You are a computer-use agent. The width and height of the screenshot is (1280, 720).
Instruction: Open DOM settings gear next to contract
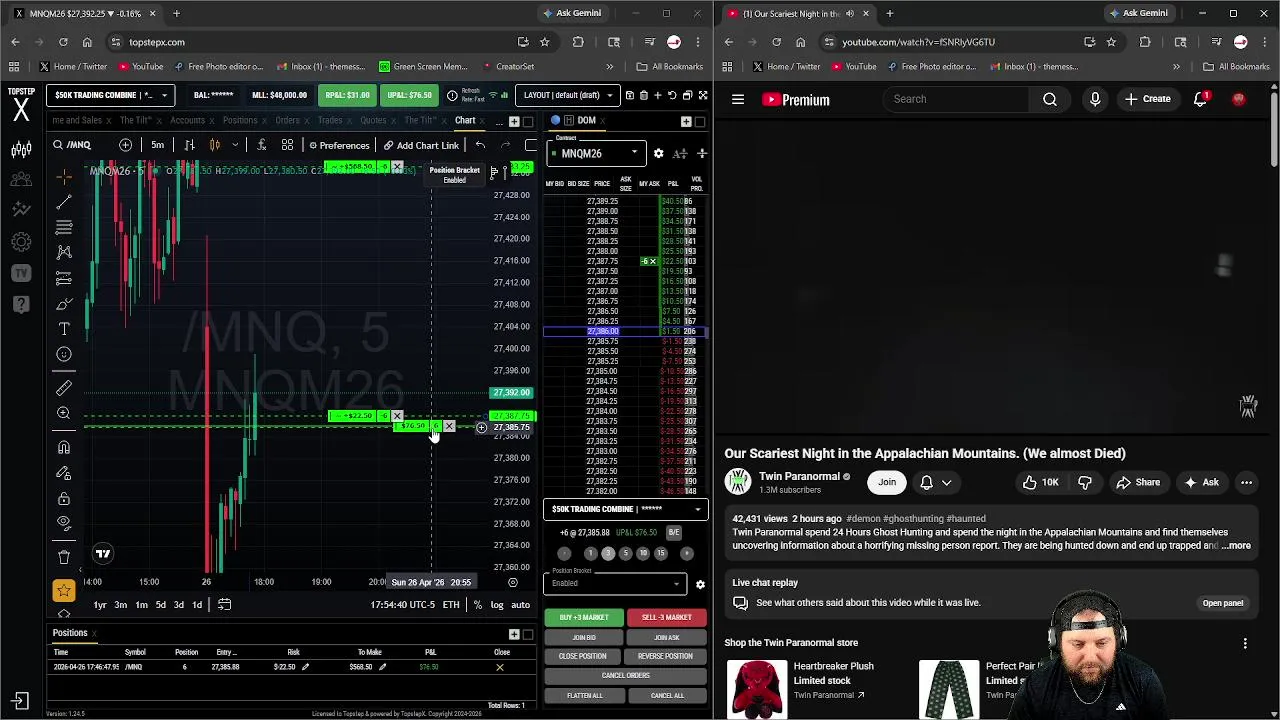coord(658,153)
